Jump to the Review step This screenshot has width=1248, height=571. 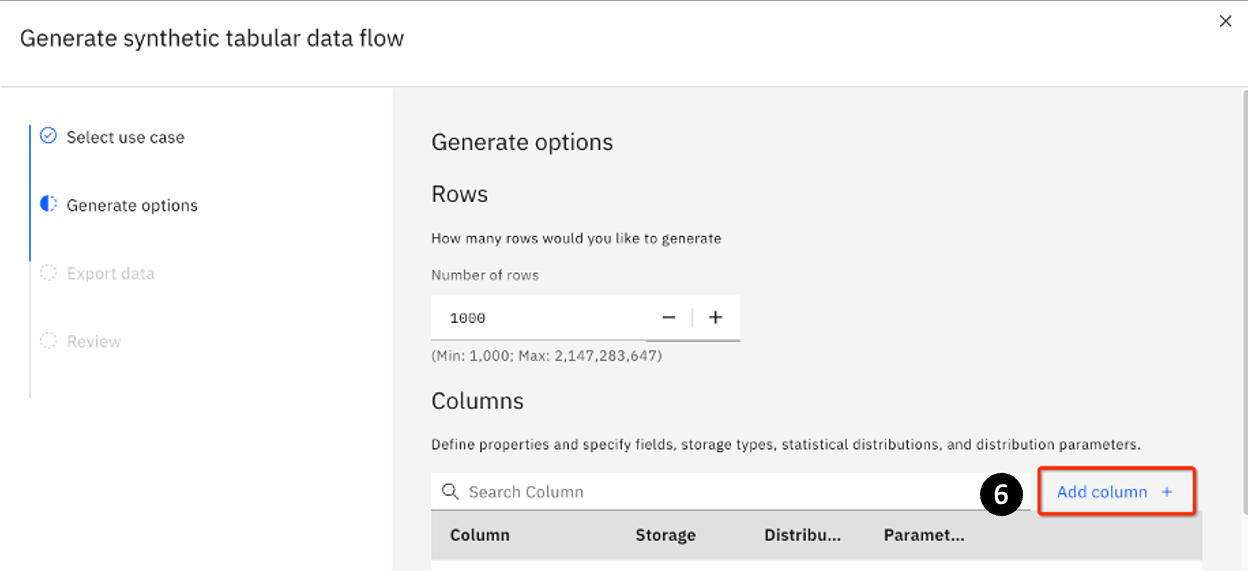tap(93, 341)
